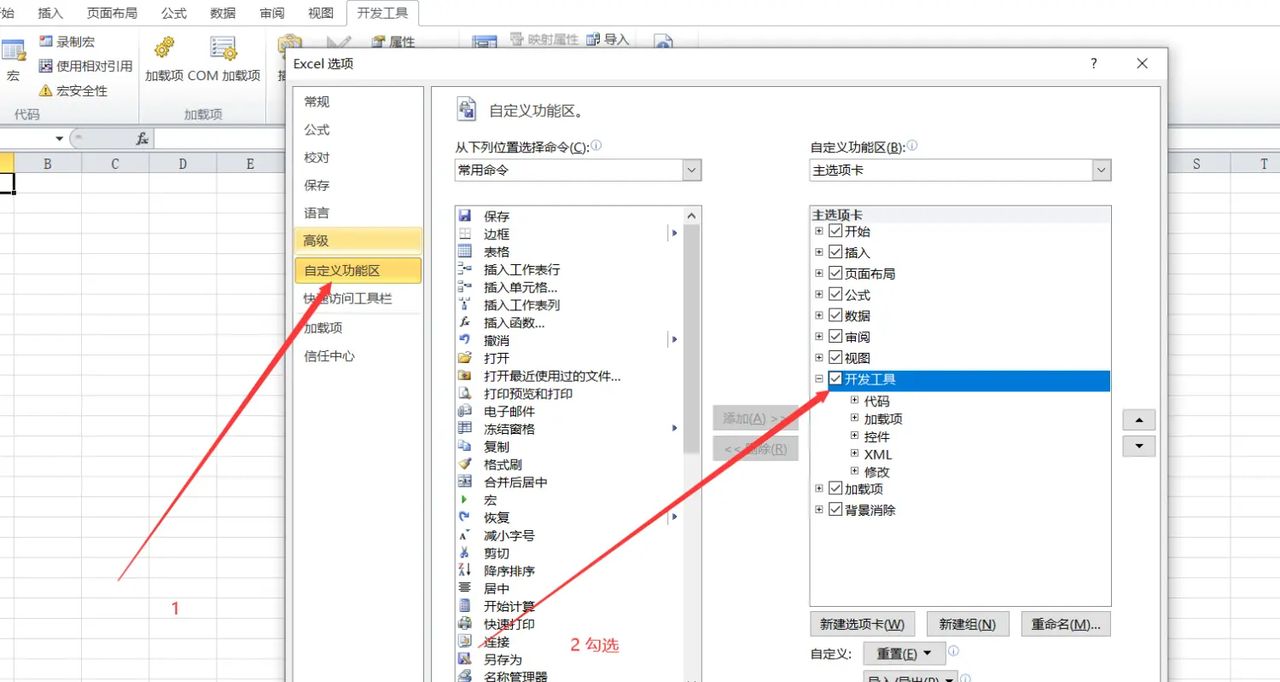
Task: Click the 新建组 button
Action: 968,624
